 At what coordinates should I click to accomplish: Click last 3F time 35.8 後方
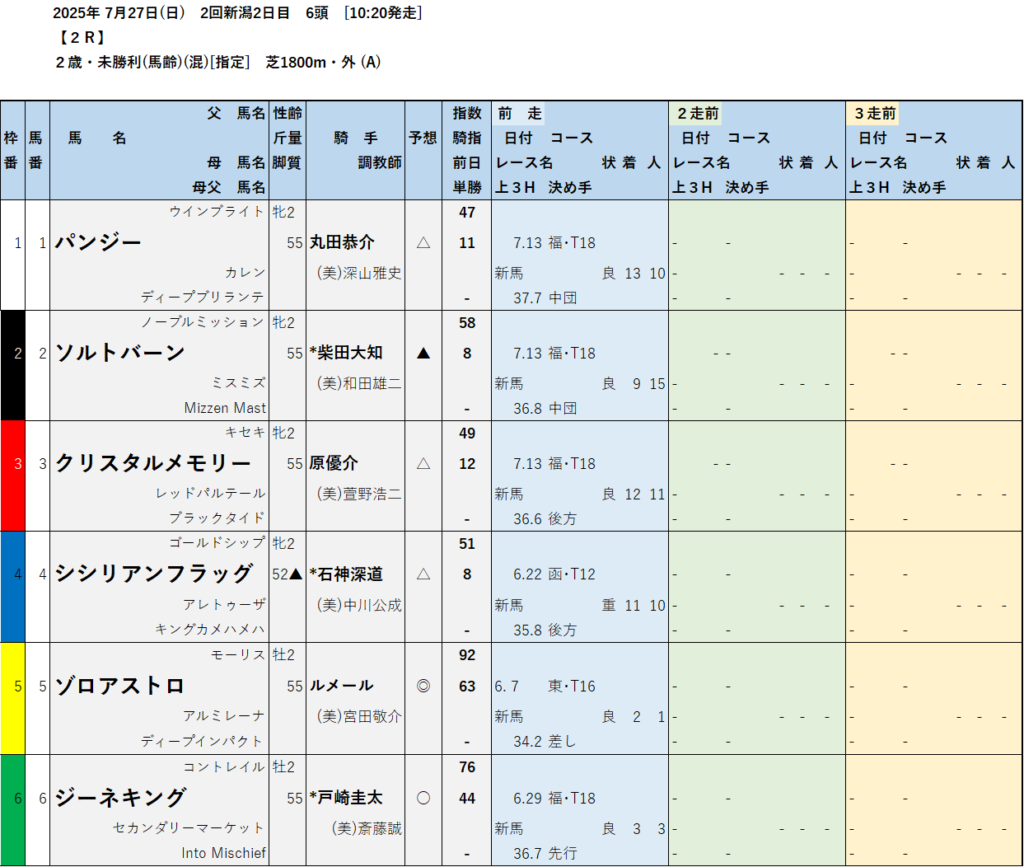[x=545, y=630]
